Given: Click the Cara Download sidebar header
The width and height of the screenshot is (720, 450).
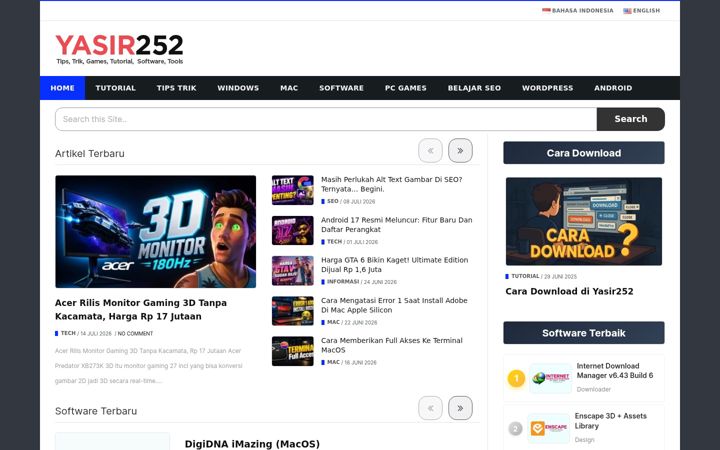Looking at the screenshot, I should pyautogui.click(x=584, y=153).
